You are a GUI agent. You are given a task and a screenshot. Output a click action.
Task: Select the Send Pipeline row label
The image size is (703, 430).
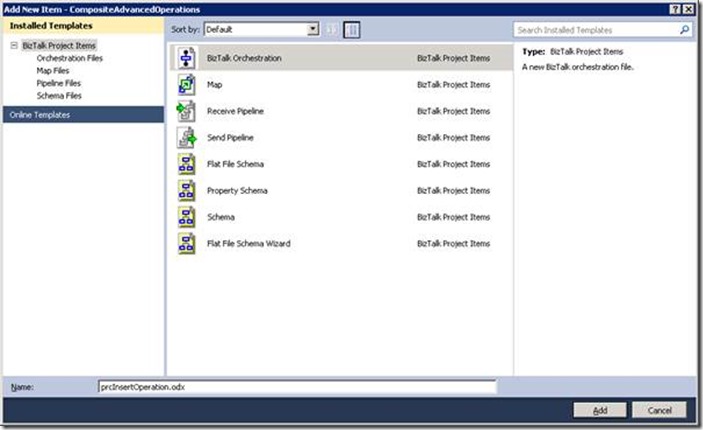[x=230, y=137]
